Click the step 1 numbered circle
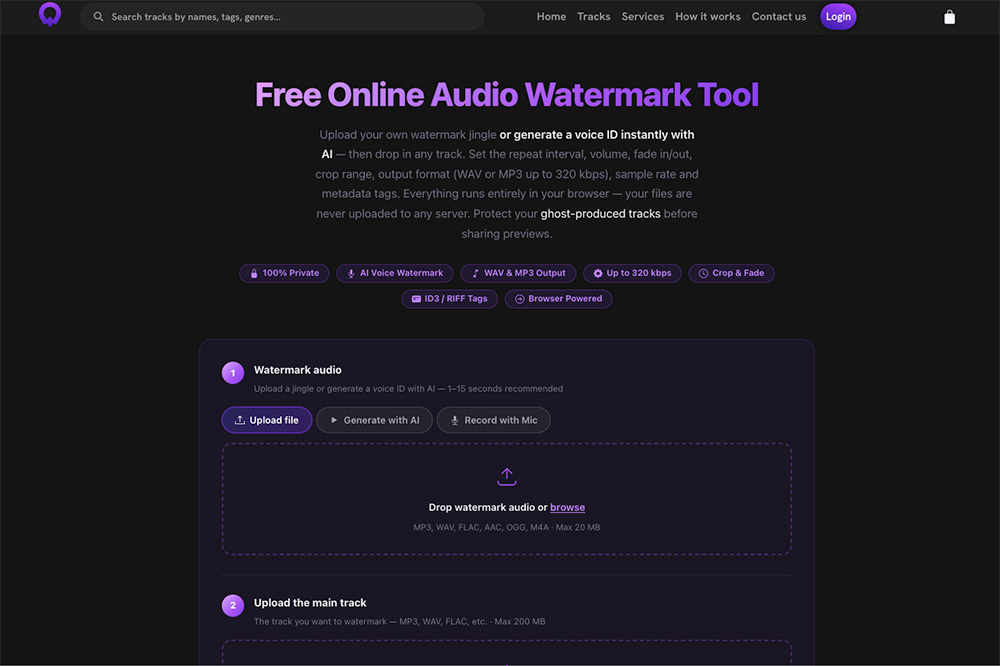Image resolution: width=1000 pixels, height=666 pixels. point(232,372)
